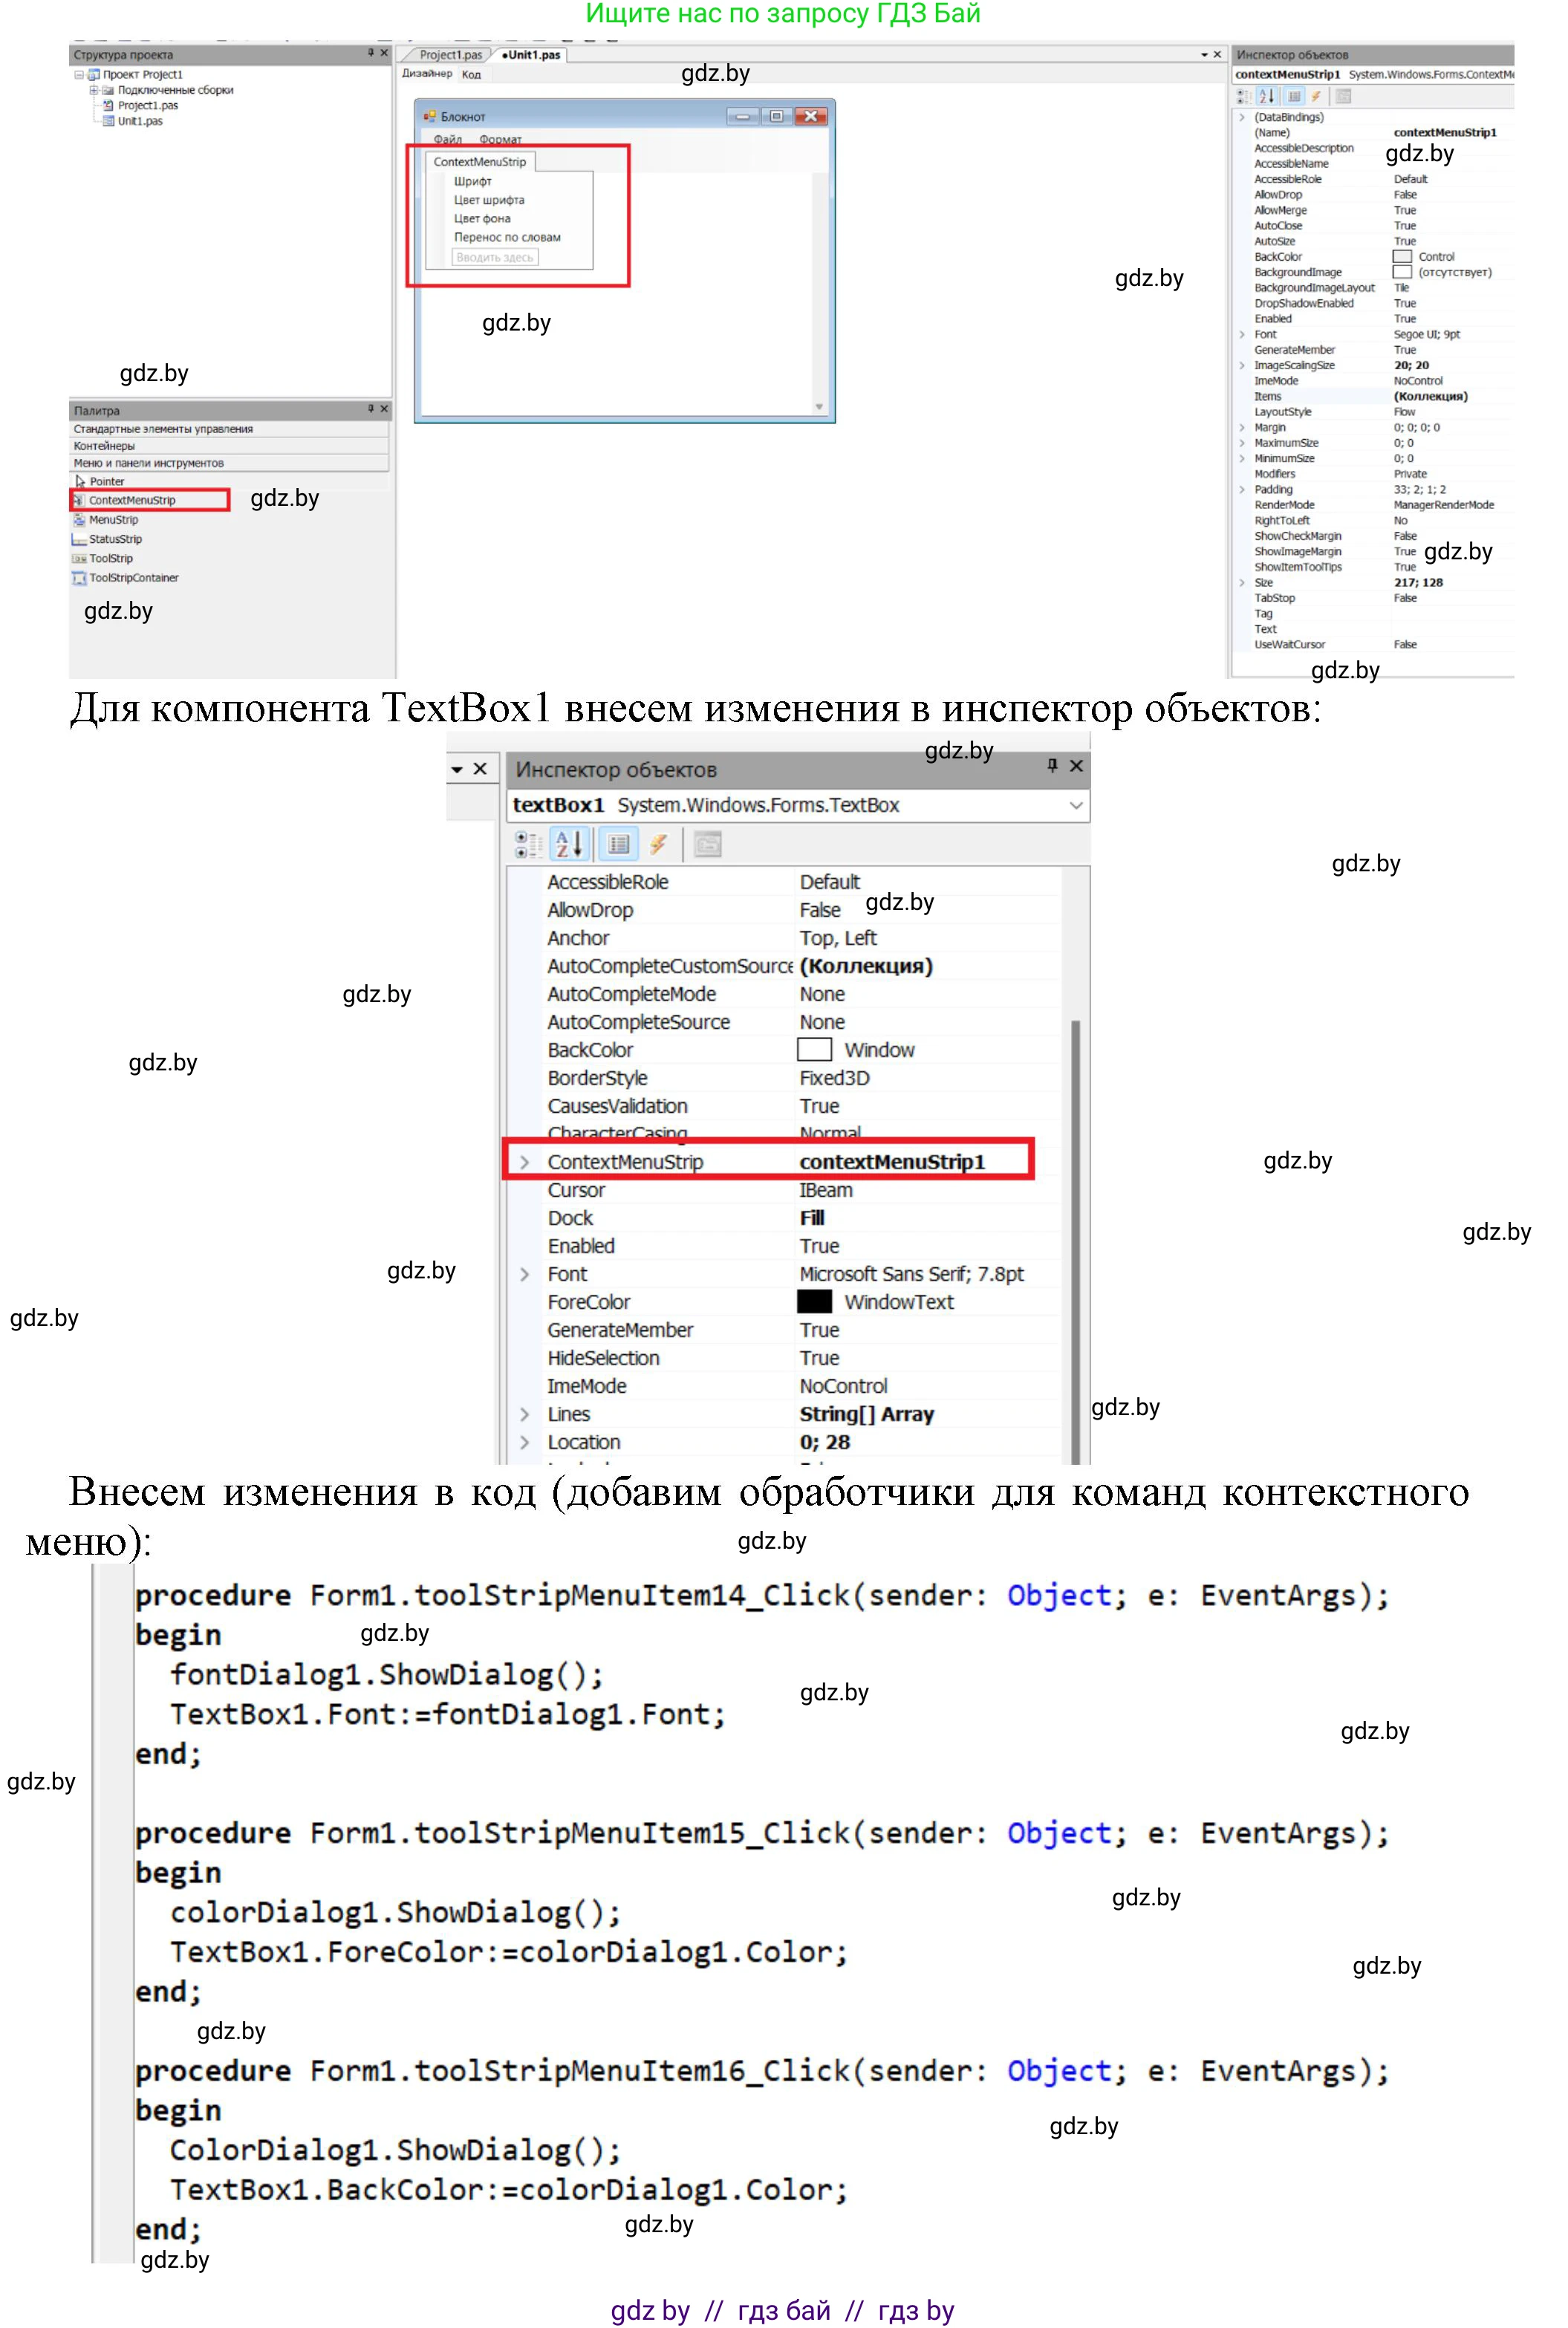
Task: Select the ToolStrip component in the palette
Action: [111, 558]
